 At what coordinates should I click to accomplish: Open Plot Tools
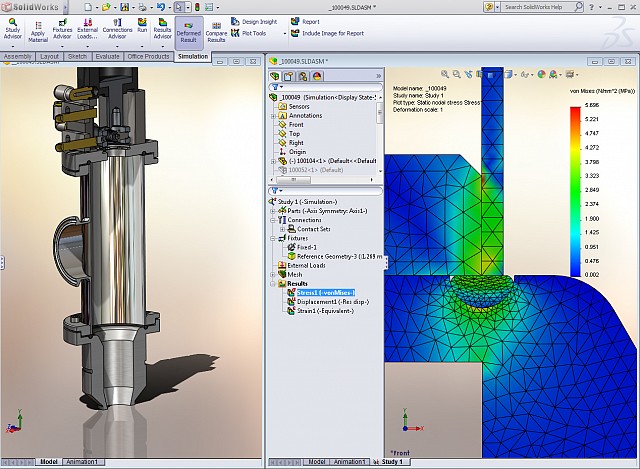click(x=249, y=33)
